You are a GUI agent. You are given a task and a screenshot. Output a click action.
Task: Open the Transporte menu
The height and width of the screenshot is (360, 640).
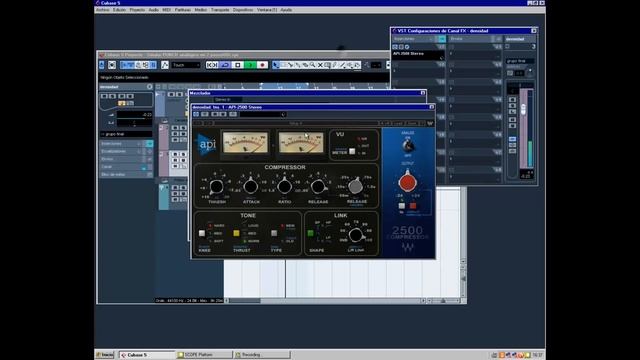[220, 10]
